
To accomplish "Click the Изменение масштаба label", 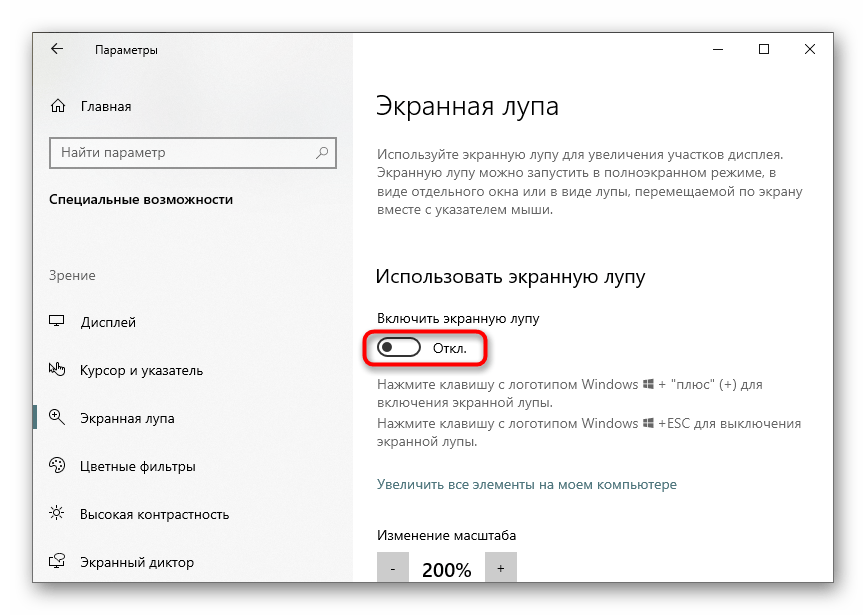I will [x=446, y=536].
